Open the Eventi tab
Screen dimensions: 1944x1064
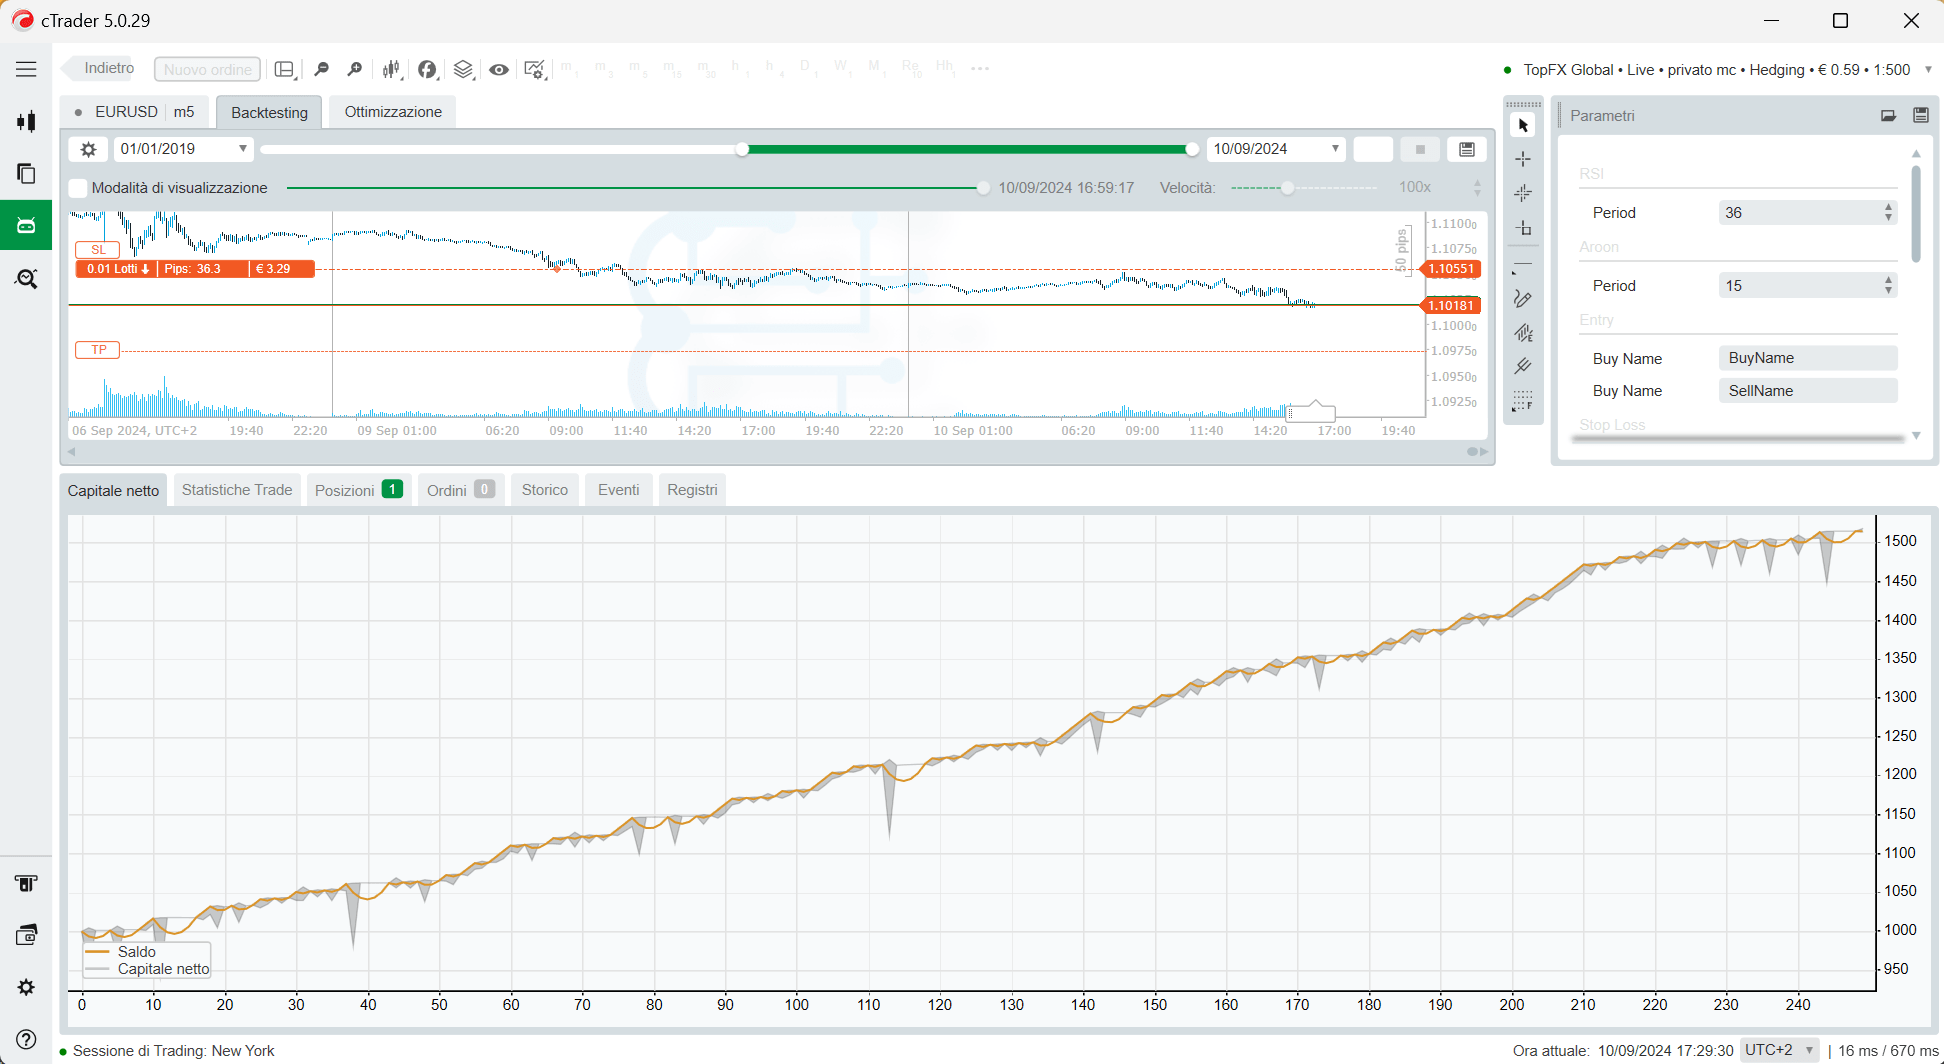click(618, 490)
